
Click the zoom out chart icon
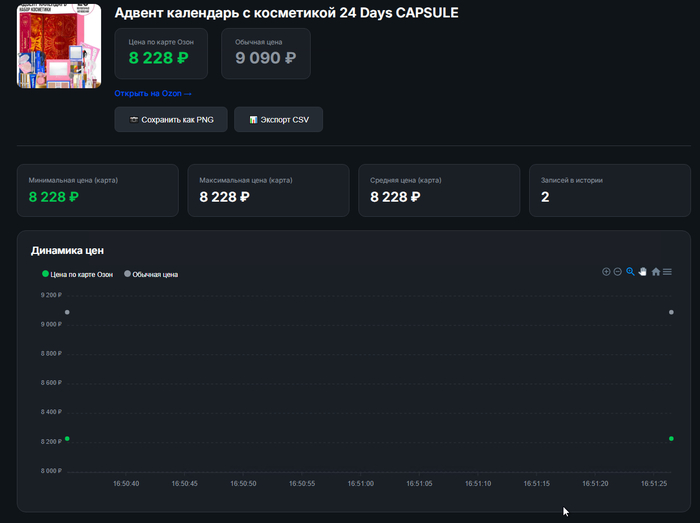tap(618, 272)
